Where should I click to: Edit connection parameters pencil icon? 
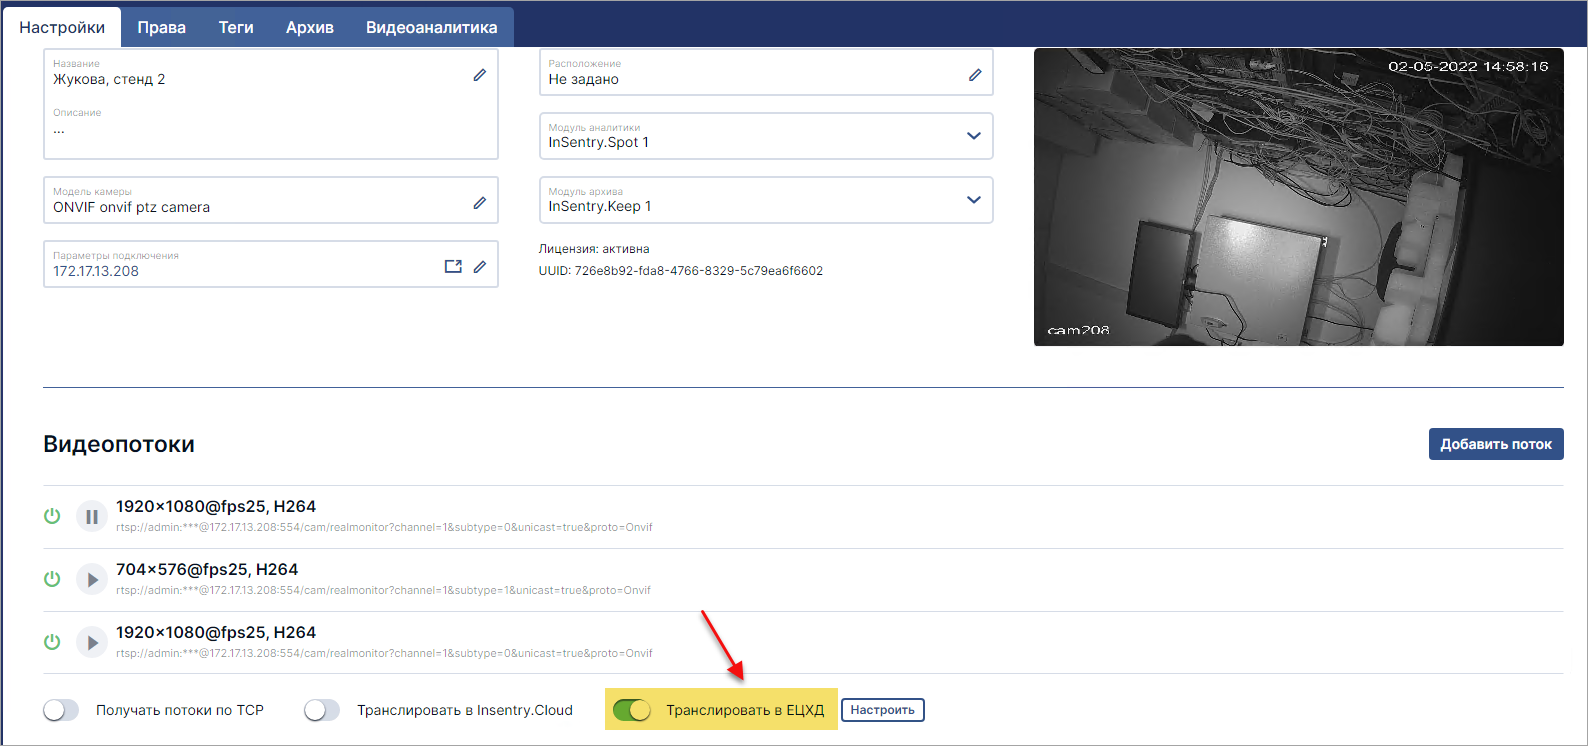pyautogui.click(x=480, y=267)
